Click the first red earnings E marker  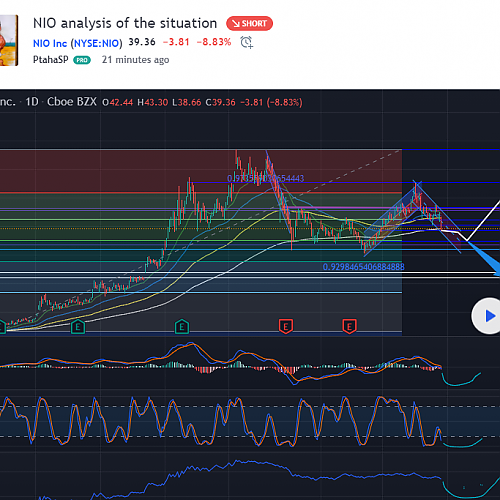286,326
